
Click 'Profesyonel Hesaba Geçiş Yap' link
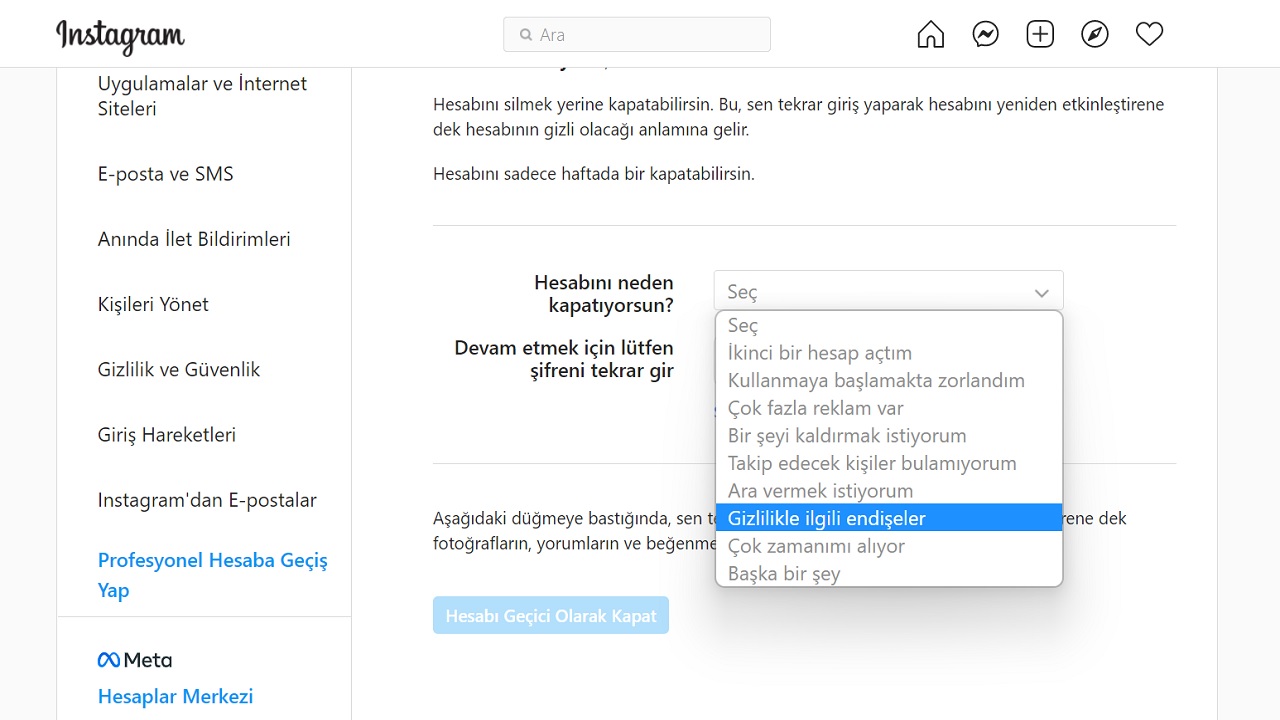213,575
